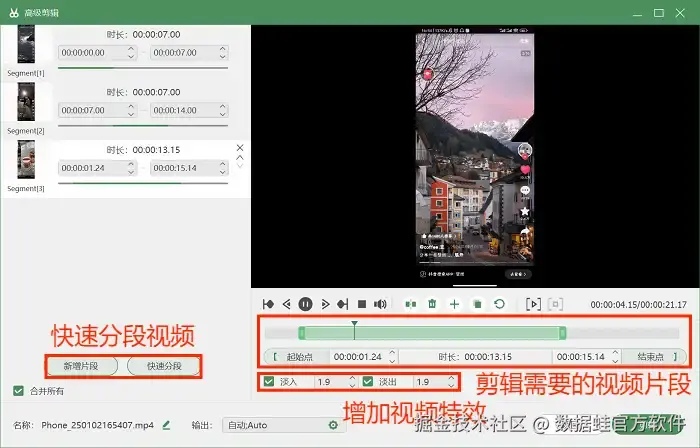The width and height of the screenshot is (700, 448).
Task: Click the app logo in title bar
Action: click(x=14, y=12)
